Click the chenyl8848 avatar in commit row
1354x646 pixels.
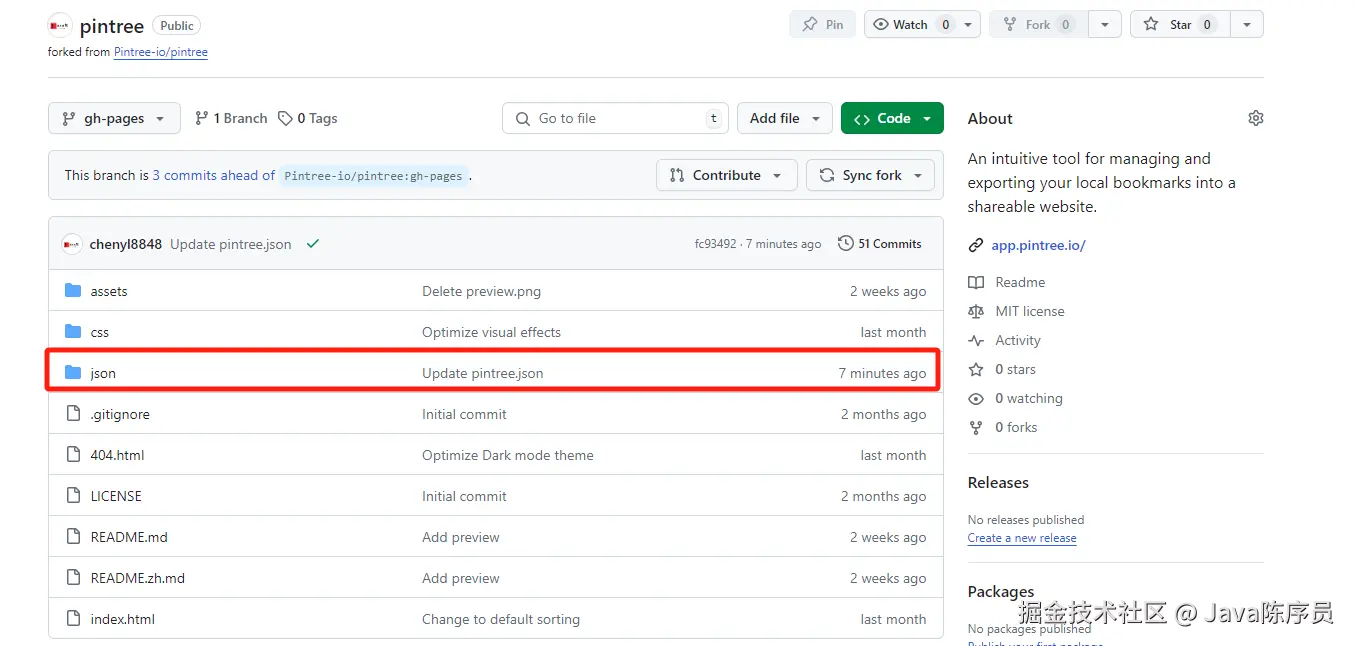pyautogui.click(x=72, y=244)
